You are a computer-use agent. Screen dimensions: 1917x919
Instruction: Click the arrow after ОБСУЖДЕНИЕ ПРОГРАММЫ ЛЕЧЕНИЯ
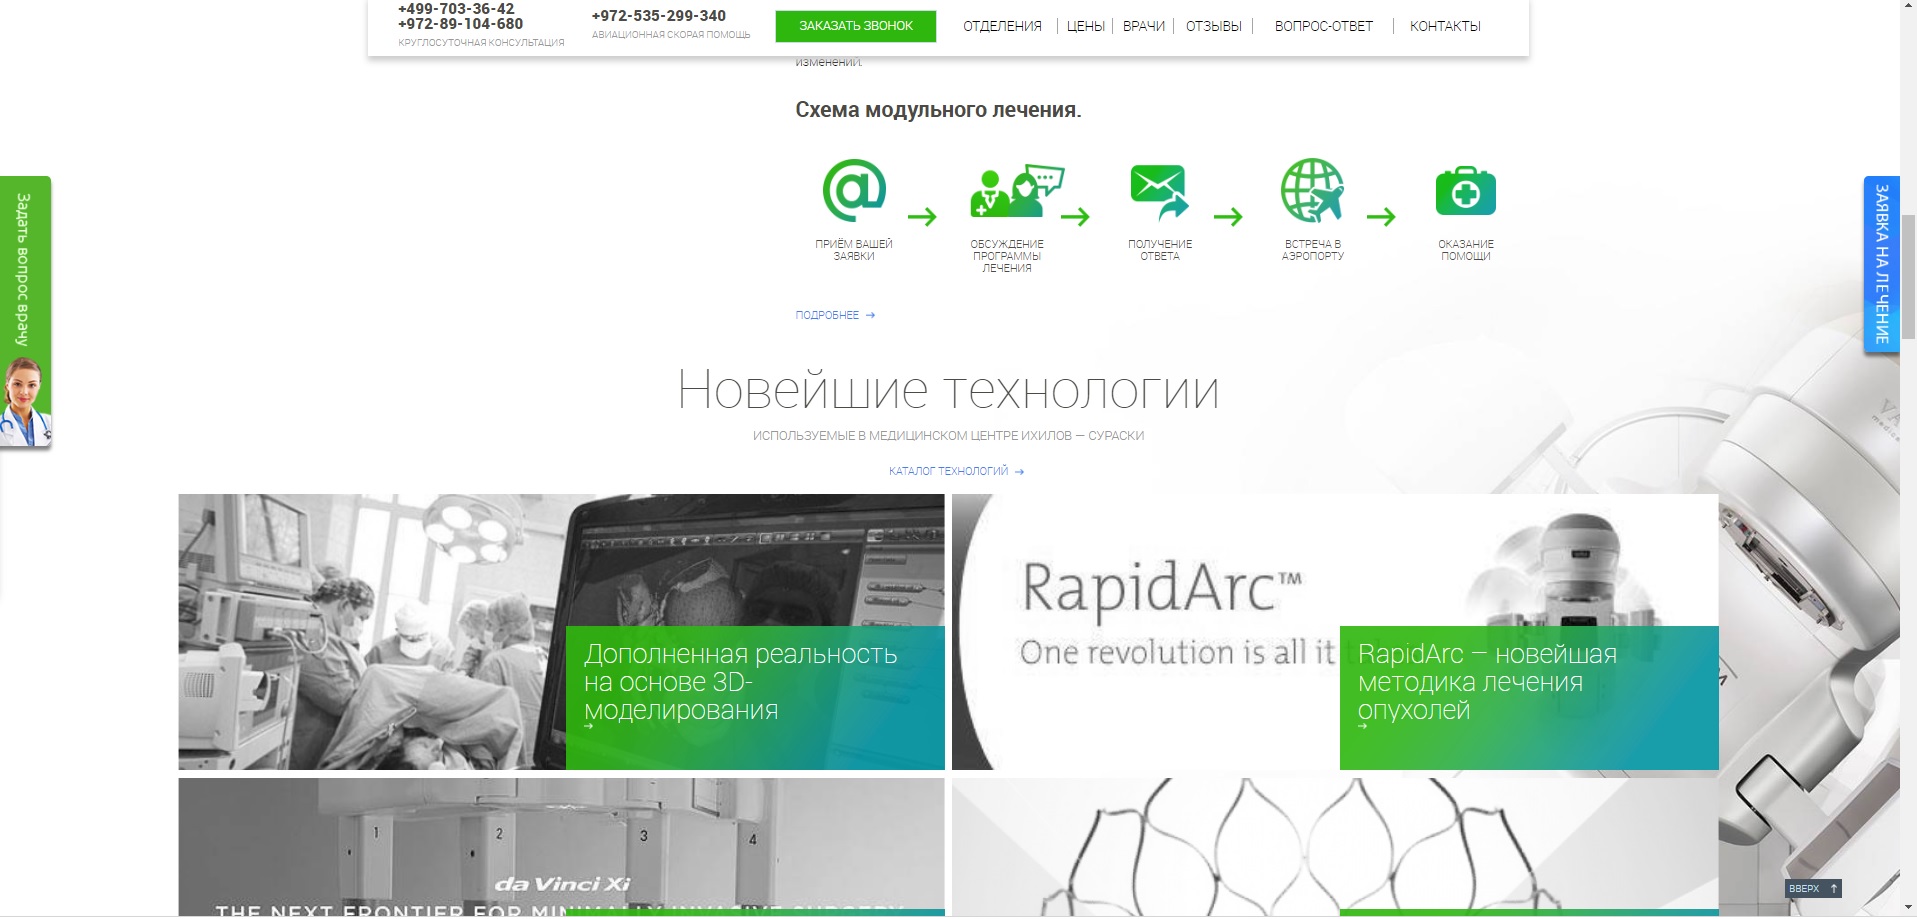(1075, 216)
